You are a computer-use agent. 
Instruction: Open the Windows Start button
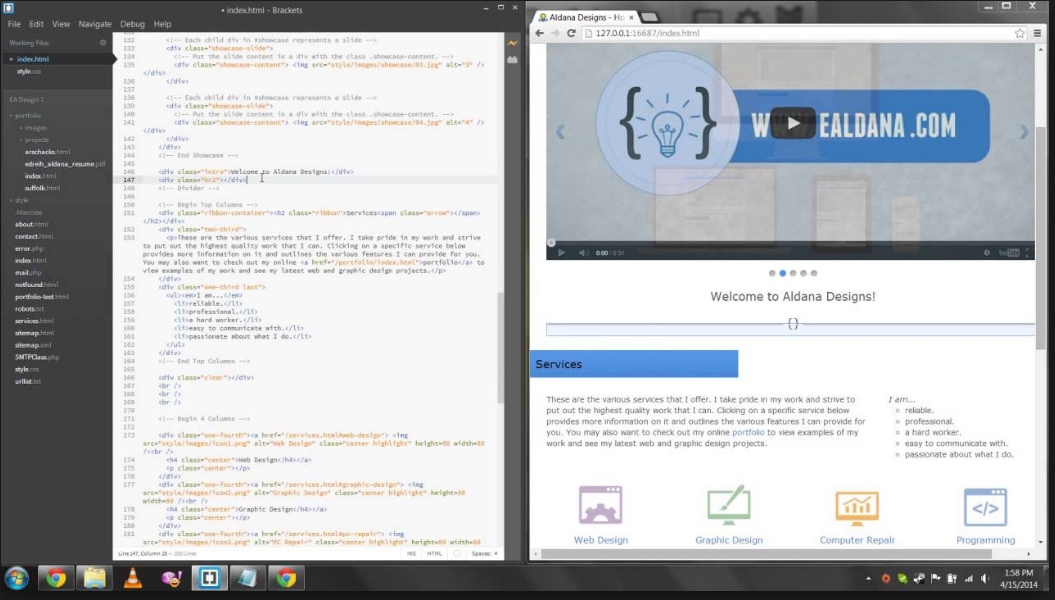[16, 578]
